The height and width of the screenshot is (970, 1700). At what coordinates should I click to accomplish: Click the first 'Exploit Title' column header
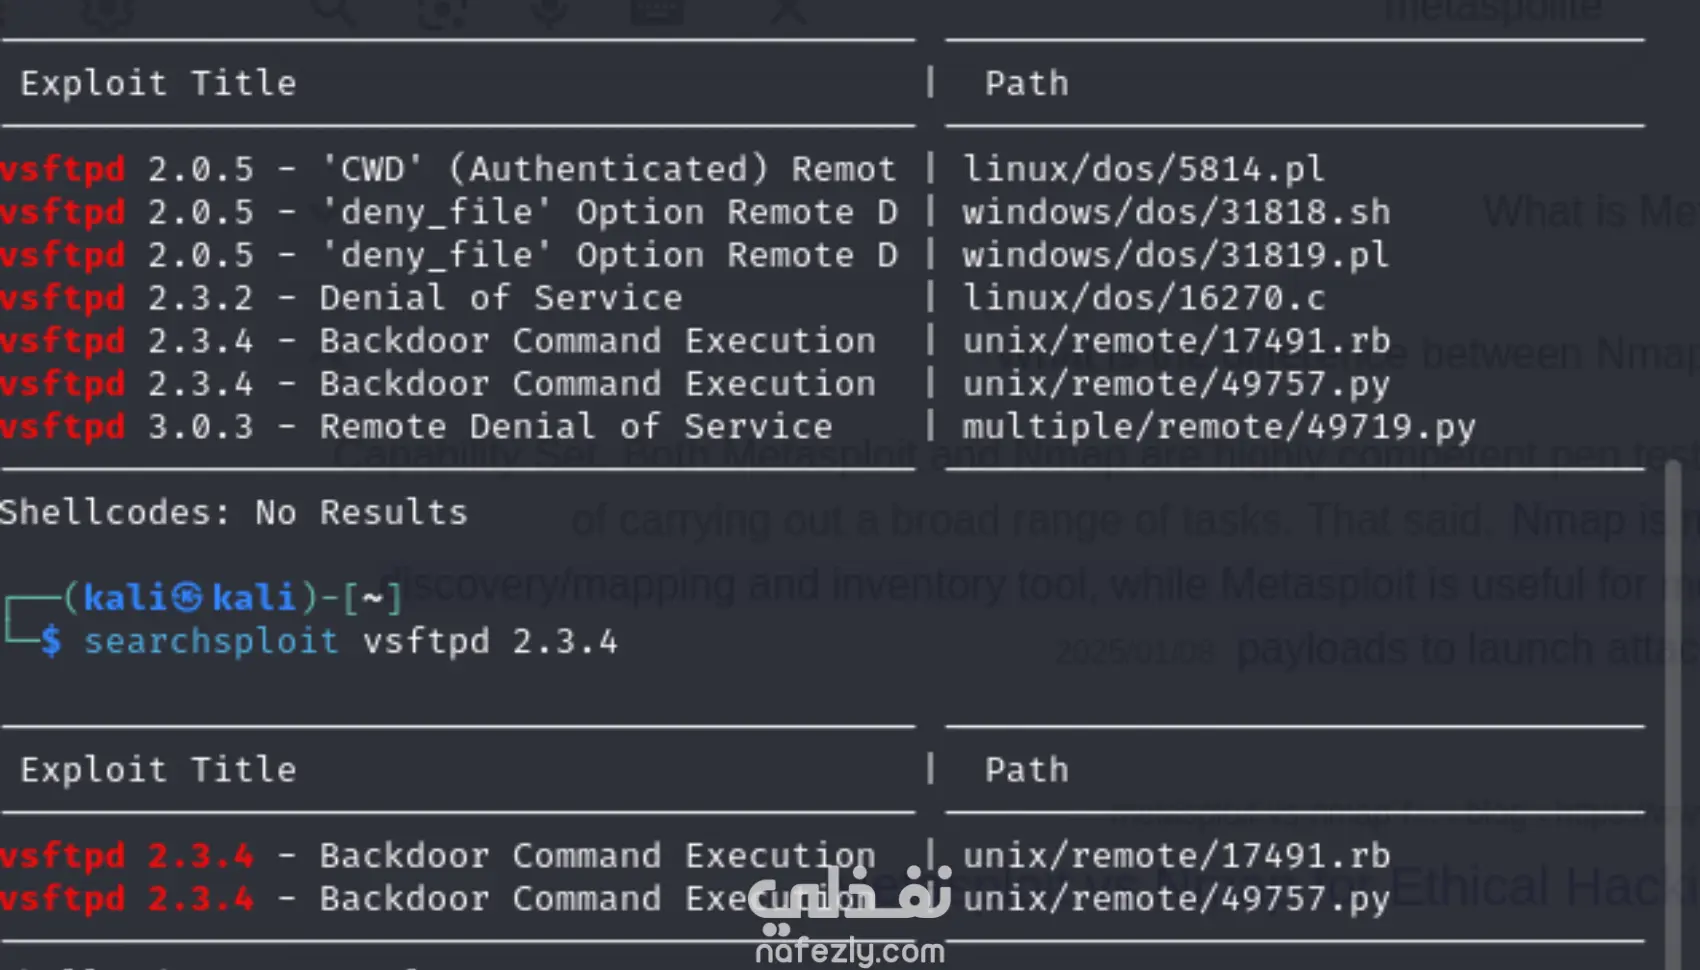click(x=158, y=83)
